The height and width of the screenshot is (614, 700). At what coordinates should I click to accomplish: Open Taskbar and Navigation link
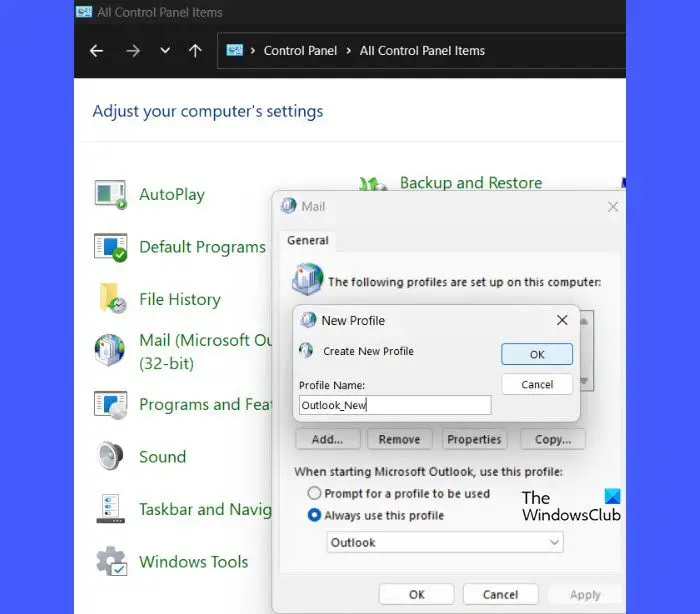[x=205, y=509]
